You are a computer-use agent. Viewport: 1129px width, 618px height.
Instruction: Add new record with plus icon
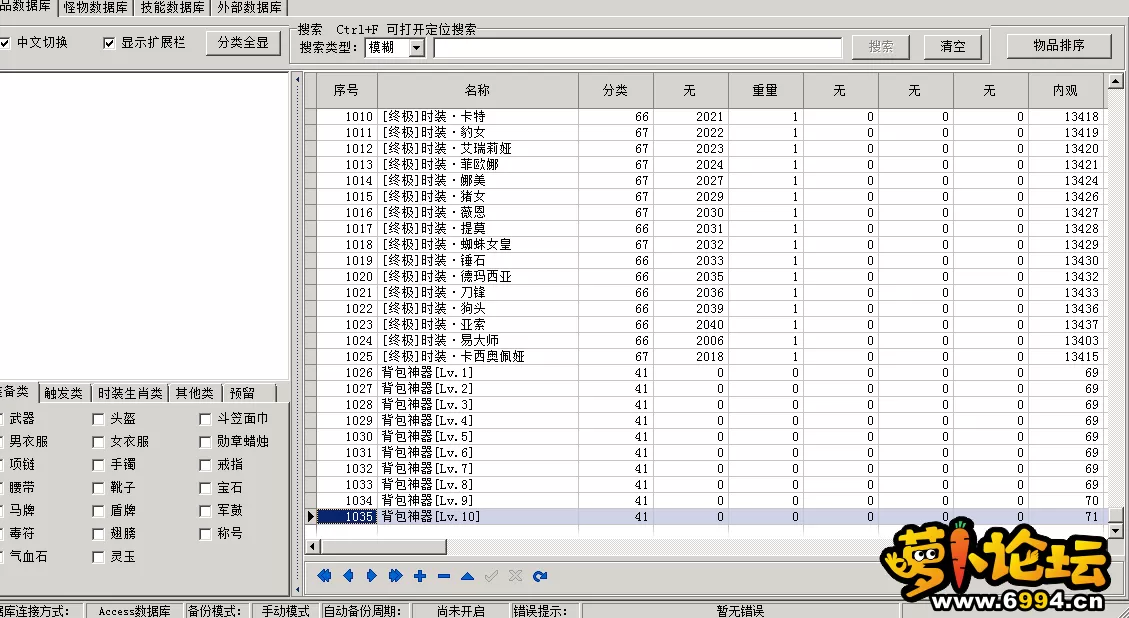tap(420, 576)
